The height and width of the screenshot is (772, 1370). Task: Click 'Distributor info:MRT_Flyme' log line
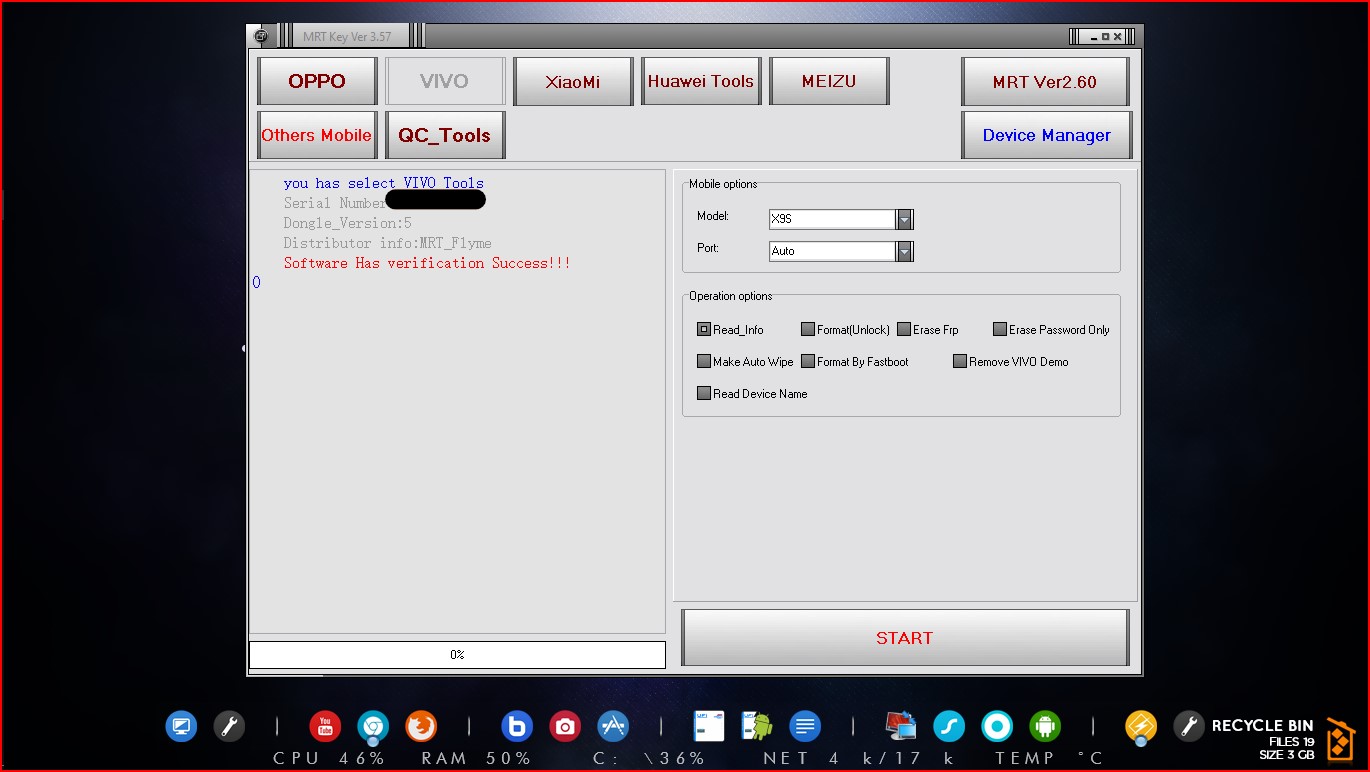pos(387,243)
